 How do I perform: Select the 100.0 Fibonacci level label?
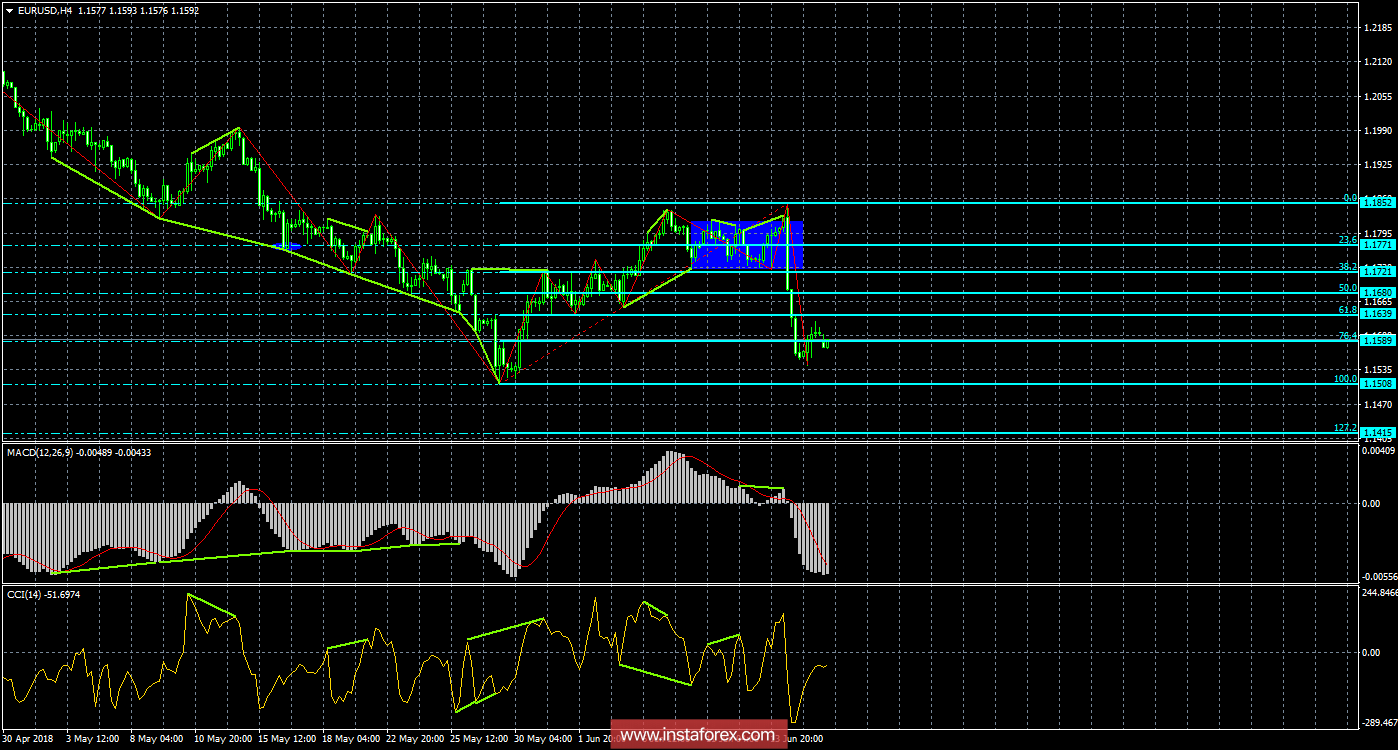[1345, 379]
